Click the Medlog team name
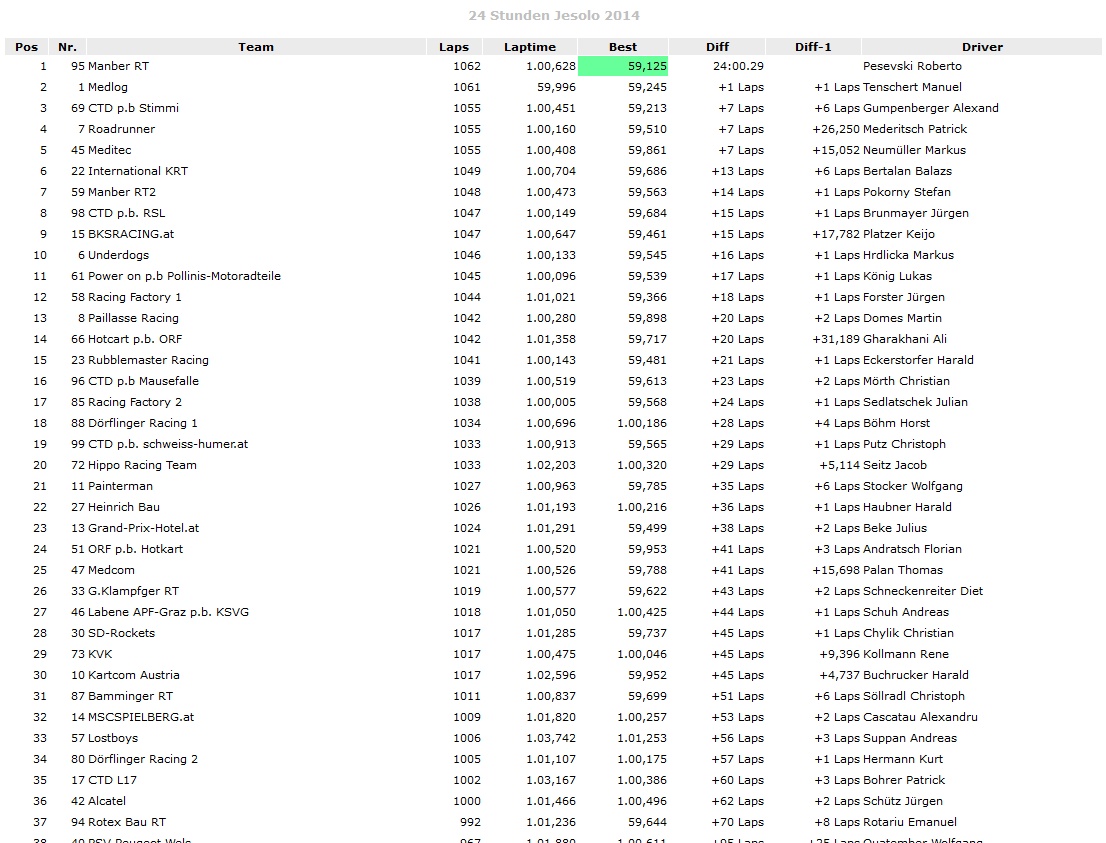The height and width of the screenshot is (843, 1106). point(109,87)
